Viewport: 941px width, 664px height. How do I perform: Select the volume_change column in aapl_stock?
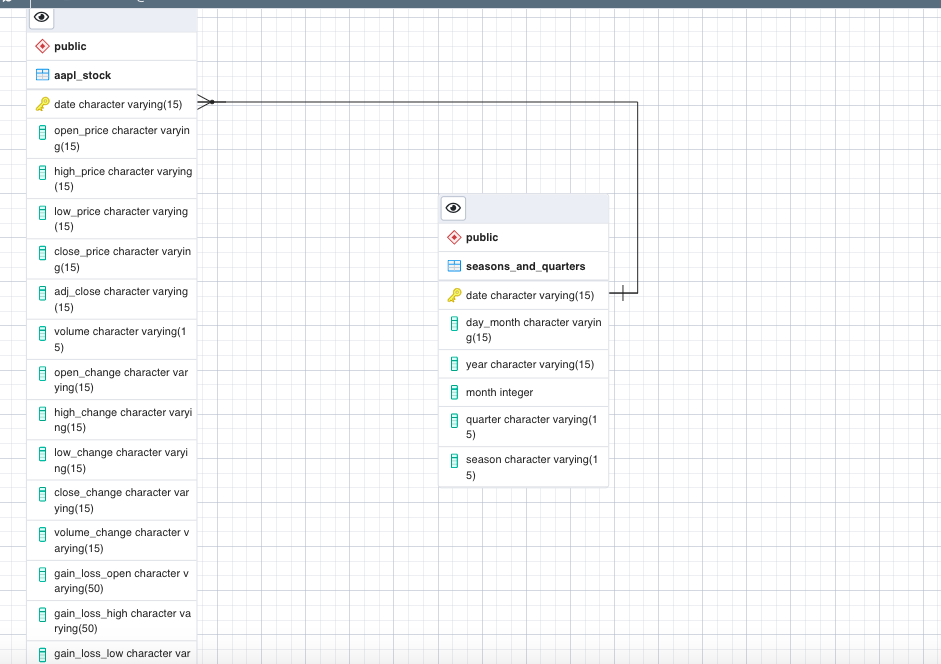click(121, 540)
